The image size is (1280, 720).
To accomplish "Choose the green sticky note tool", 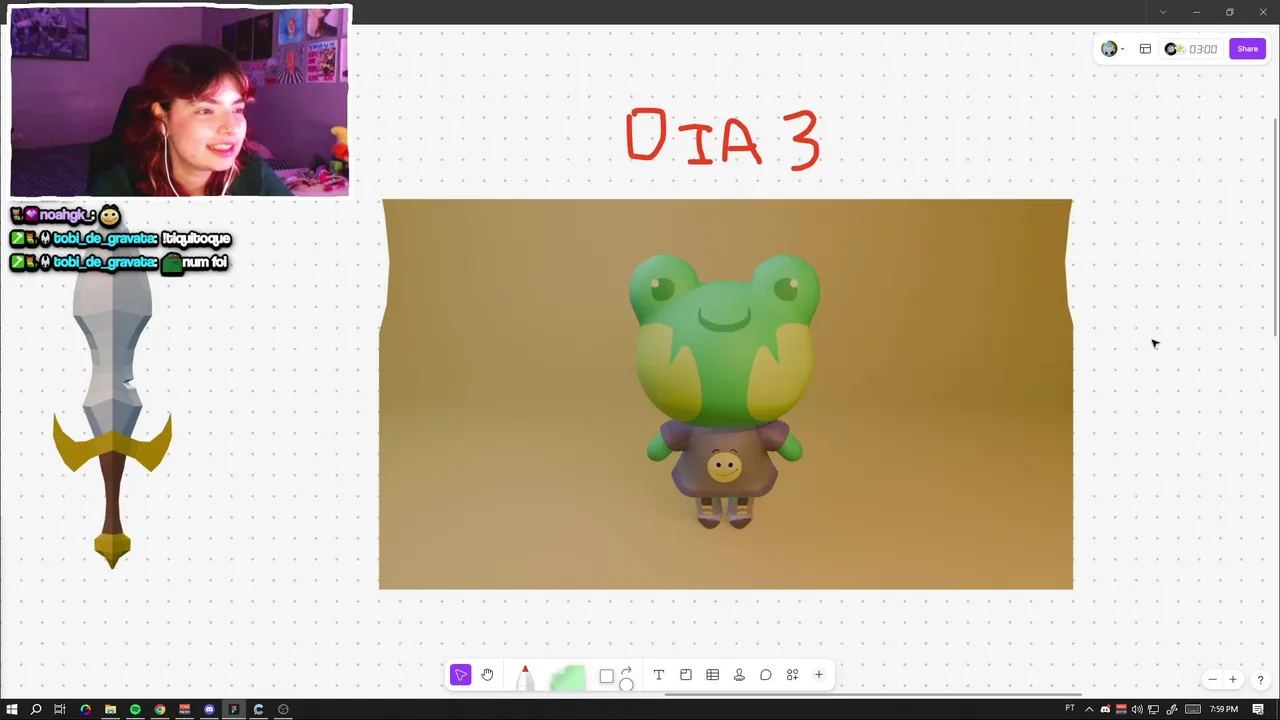I will point(568,678).
